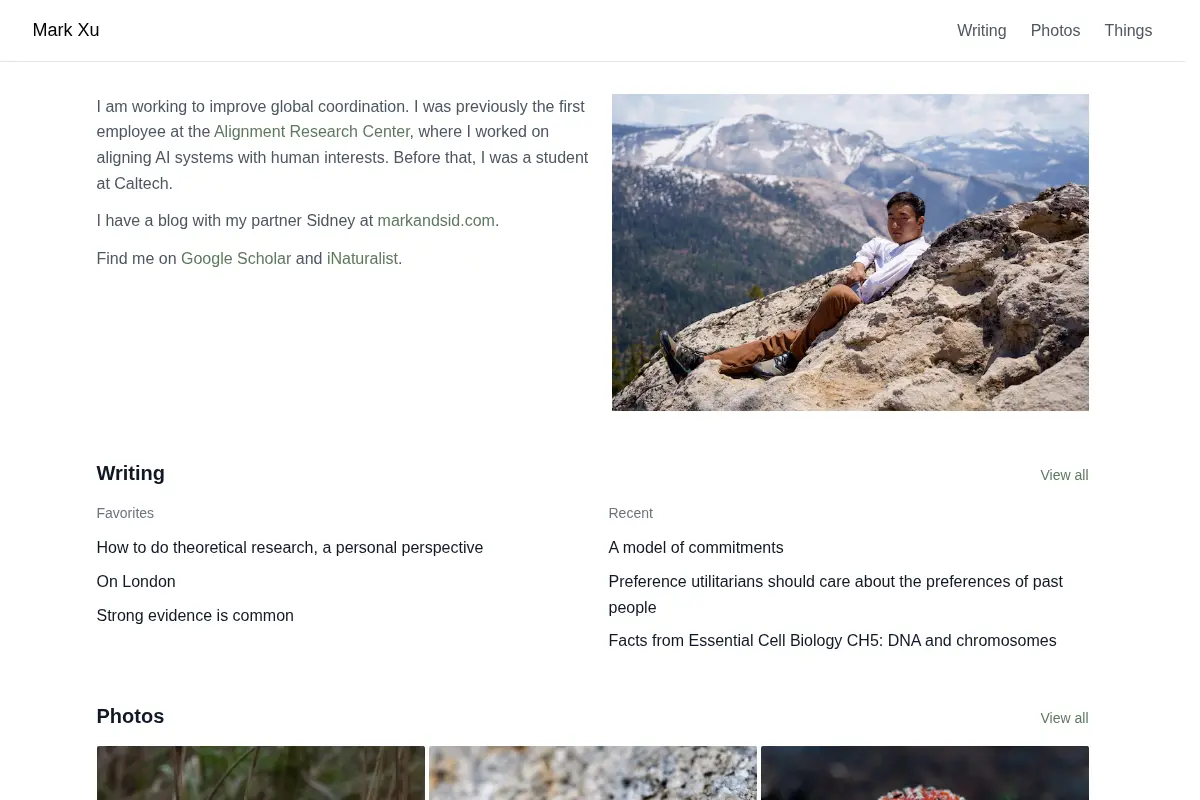The image size is (1200, 800).
Task: Open first photo thumbnail with branches
Action: 261,773
